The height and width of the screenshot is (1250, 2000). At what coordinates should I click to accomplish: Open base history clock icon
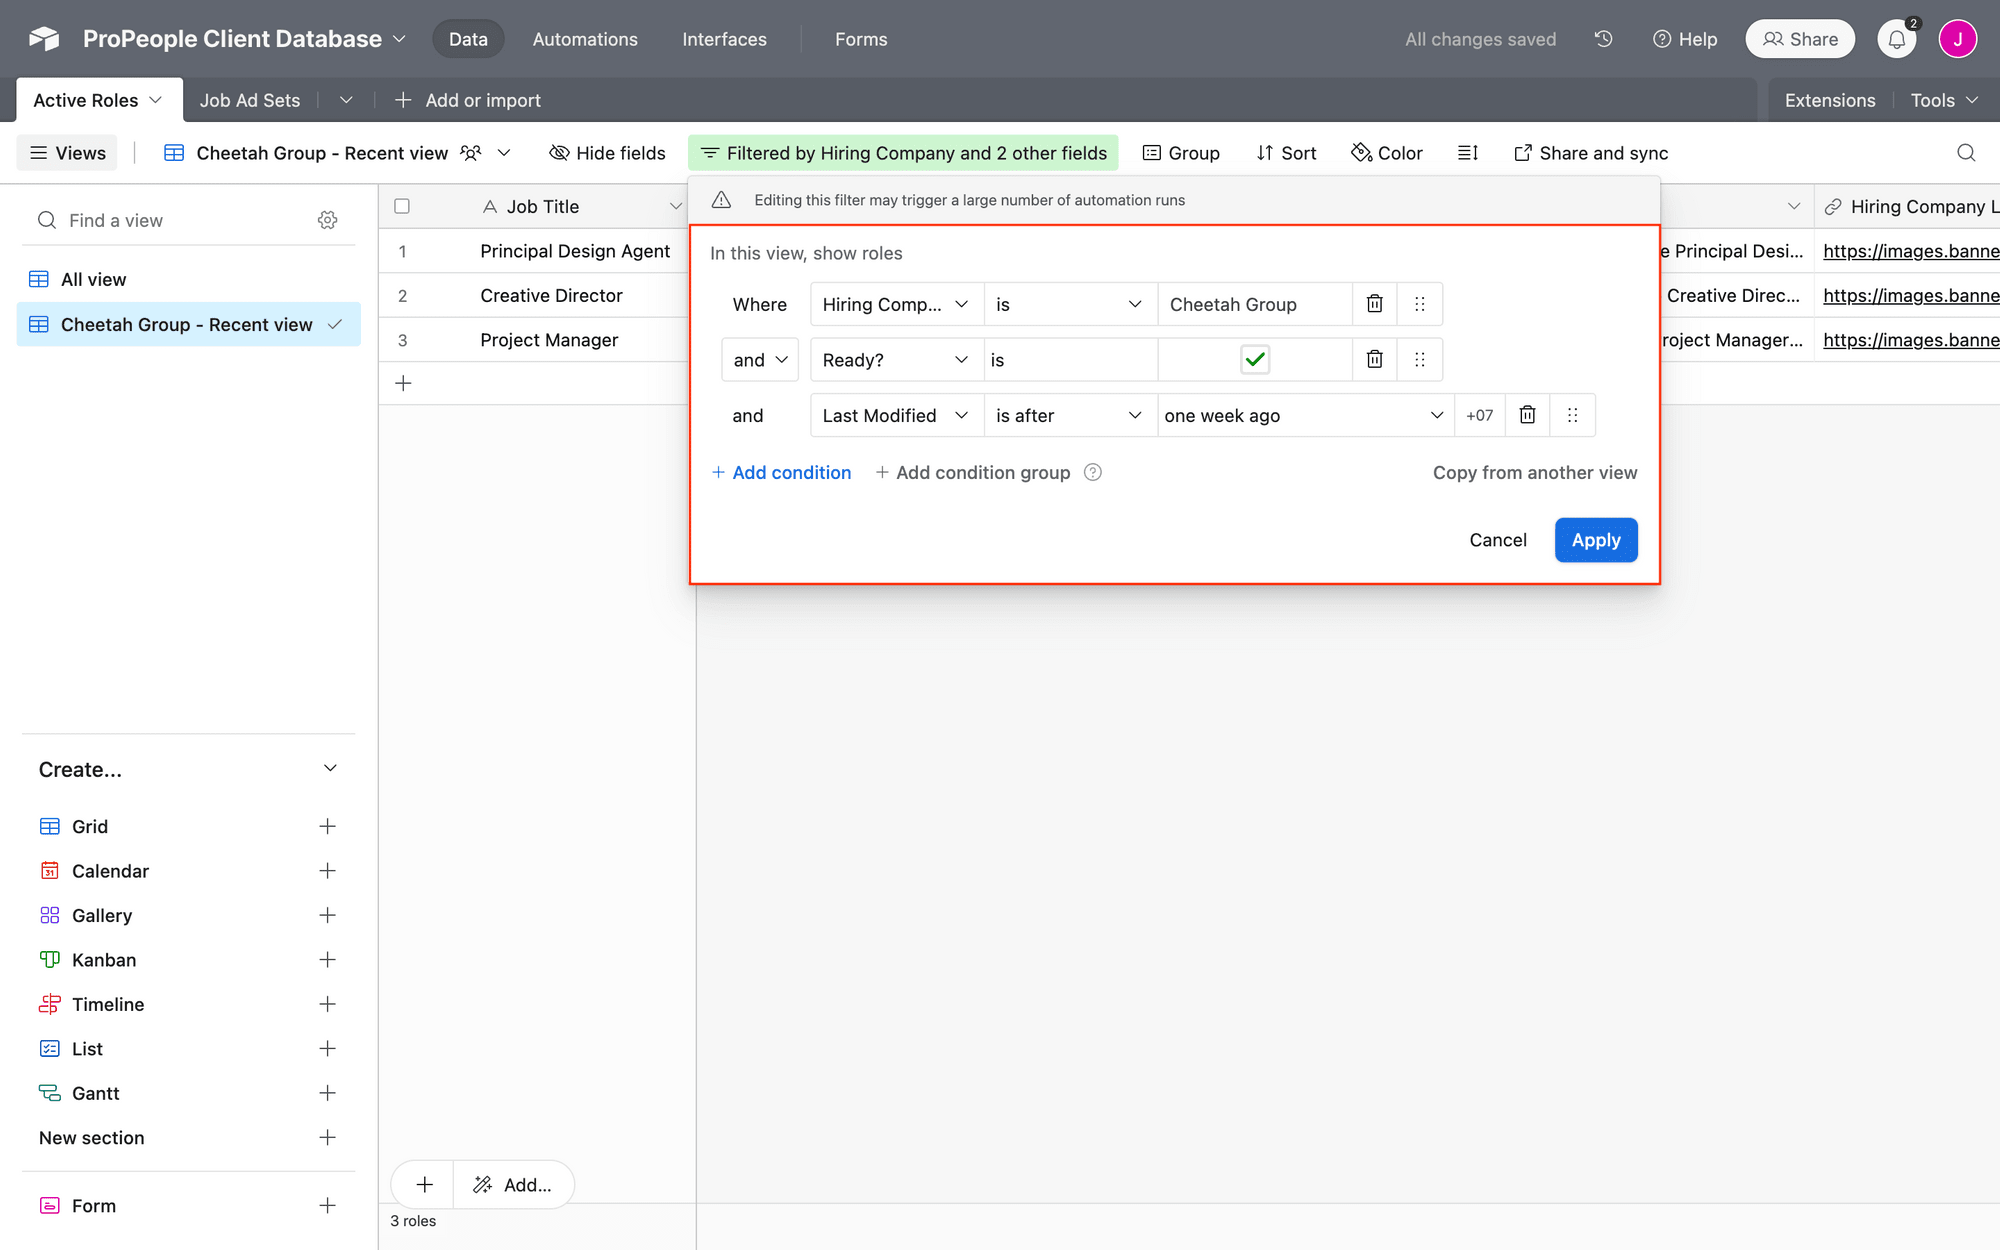point(1603,39)
